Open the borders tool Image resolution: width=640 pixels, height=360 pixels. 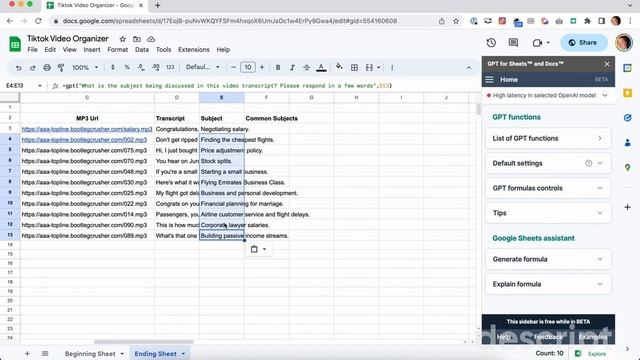[354, 68]
